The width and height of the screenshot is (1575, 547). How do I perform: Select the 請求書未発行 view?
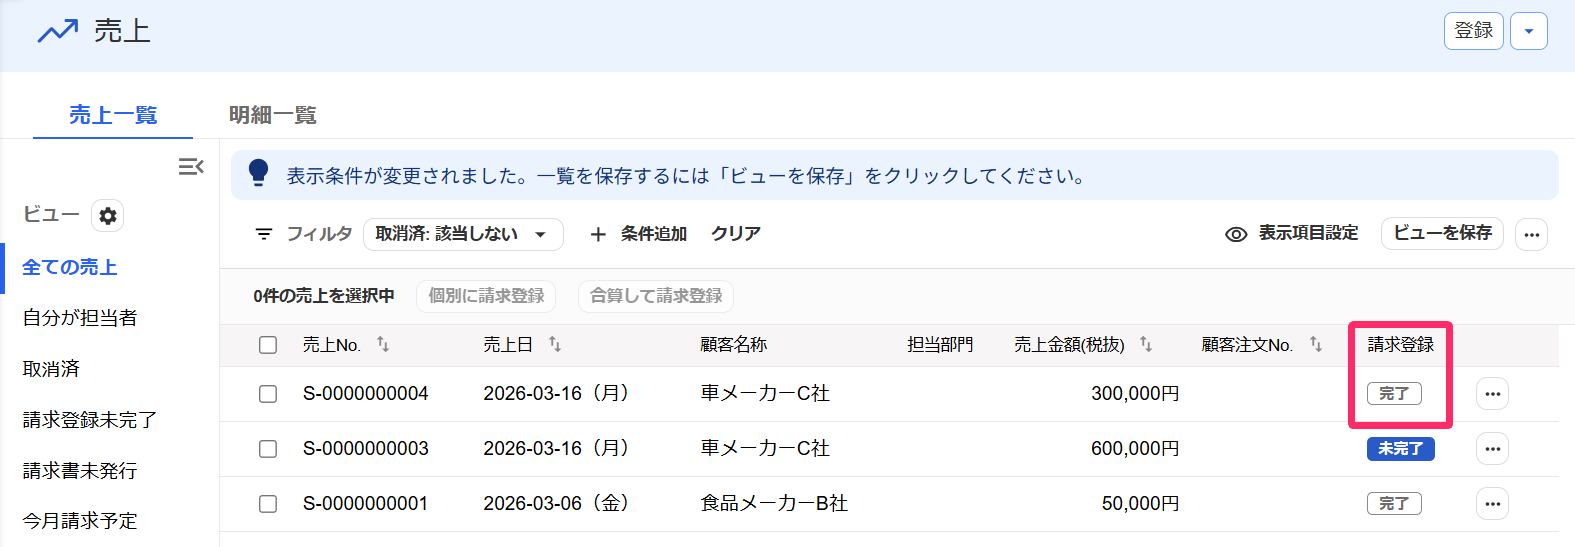tap(80, 471)
